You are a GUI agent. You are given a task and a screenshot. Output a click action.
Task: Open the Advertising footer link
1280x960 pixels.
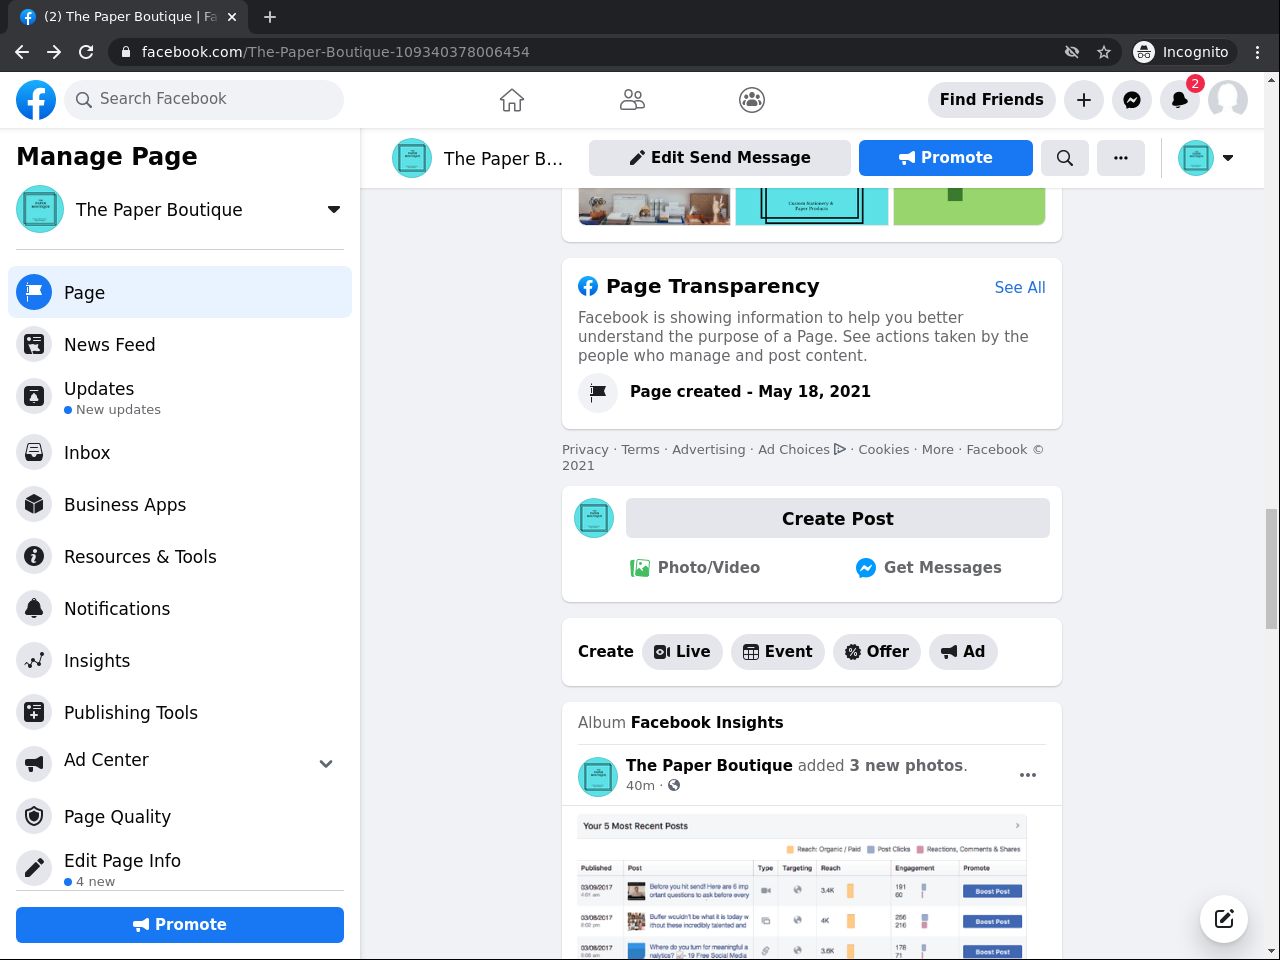click(x=708, y=450)
